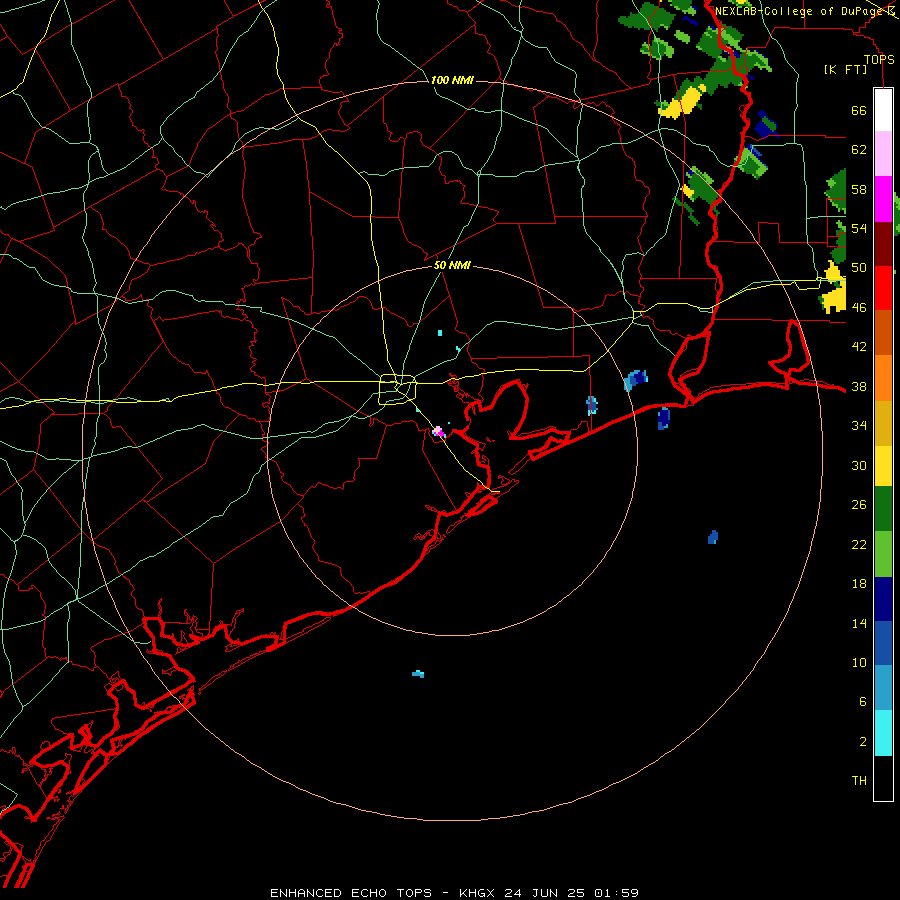Click the '[K FT]' units label
The height and width of the screenshot is (900, 900).
pyautogui.click(x=845, y=70)
